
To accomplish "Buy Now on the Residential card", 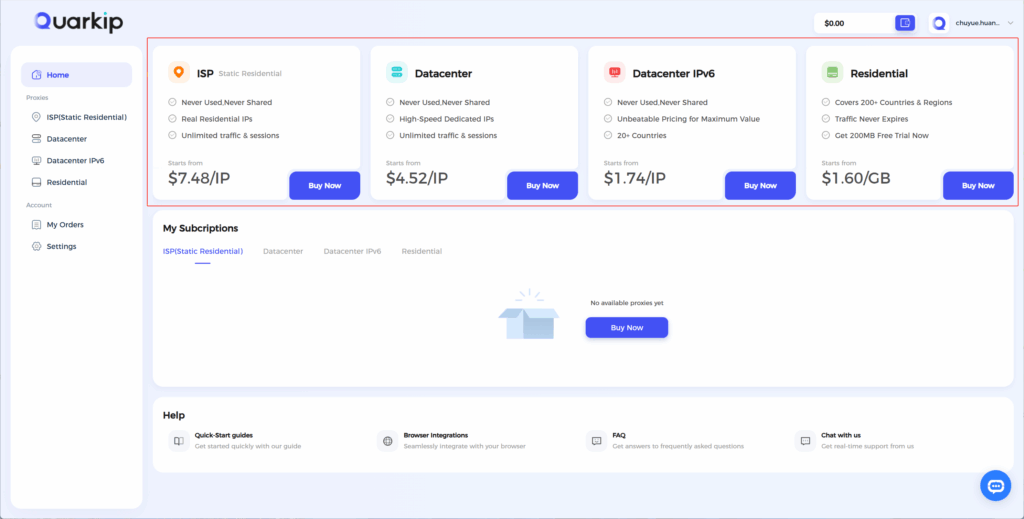I will coord(978,185).
